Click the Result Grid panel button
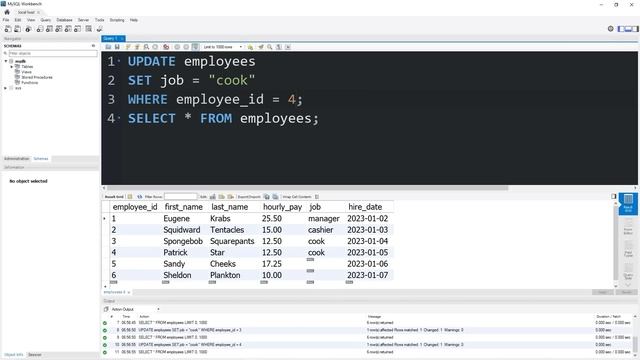The image size is (640, 360). (628, 203)
